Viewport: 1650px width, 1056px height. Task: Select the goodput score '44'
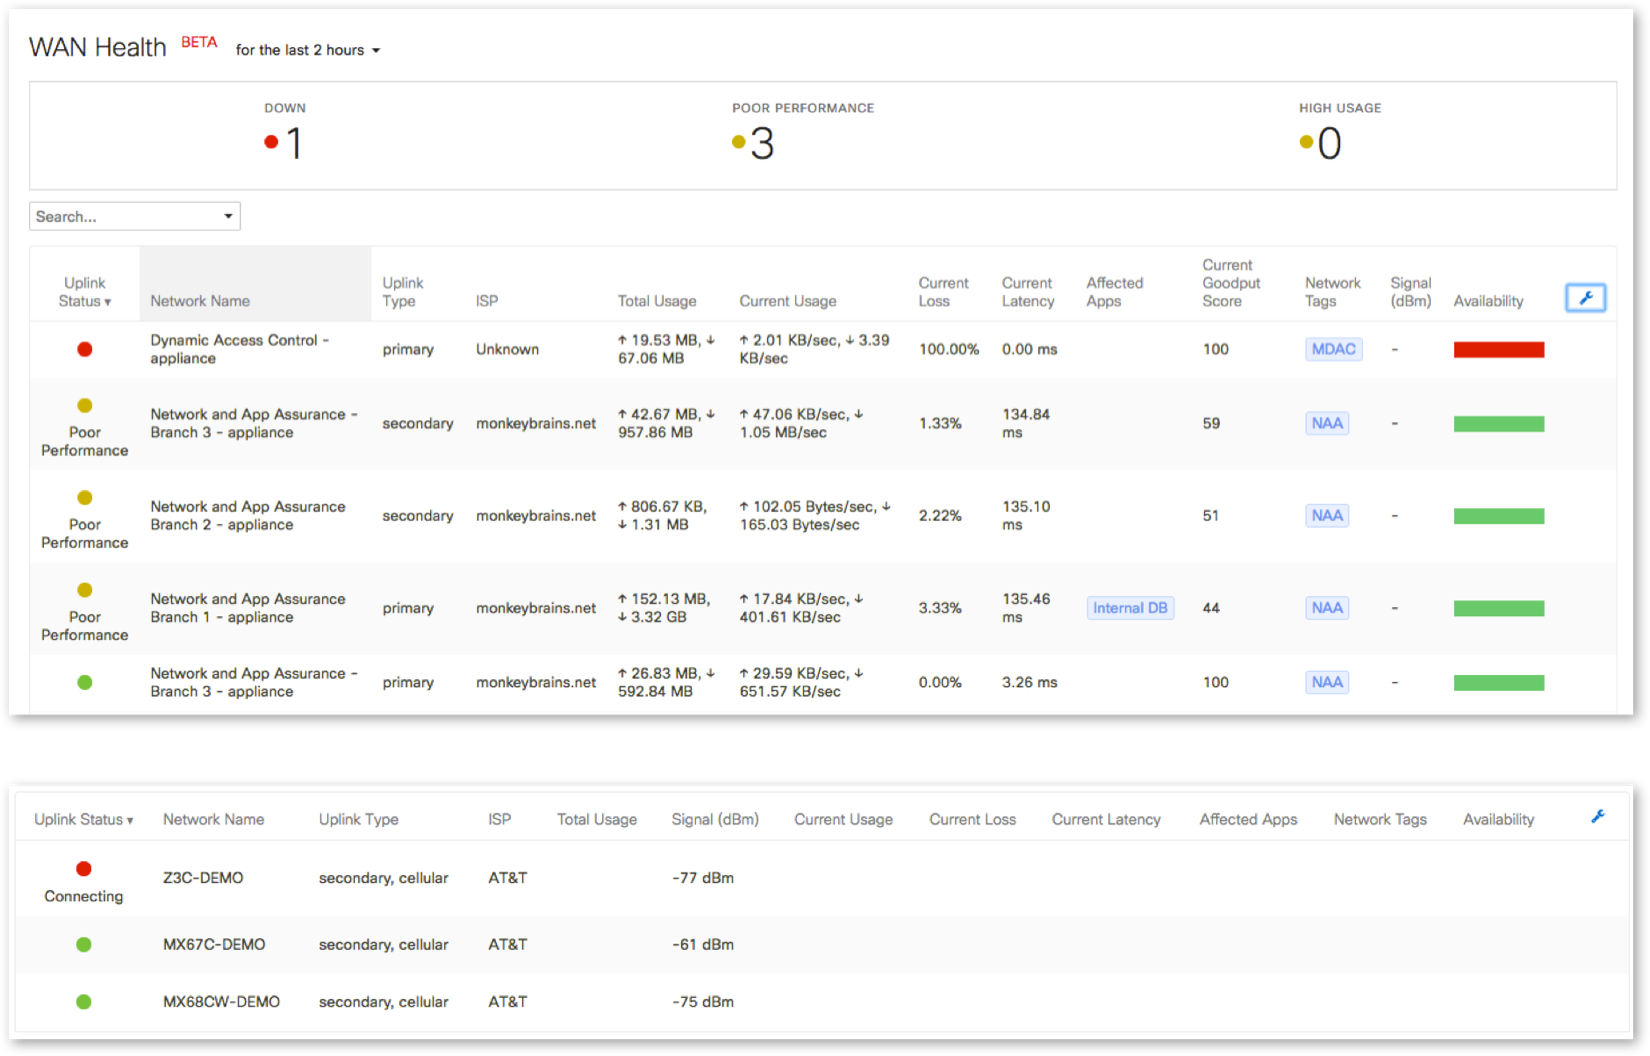tap(1211, 608)
